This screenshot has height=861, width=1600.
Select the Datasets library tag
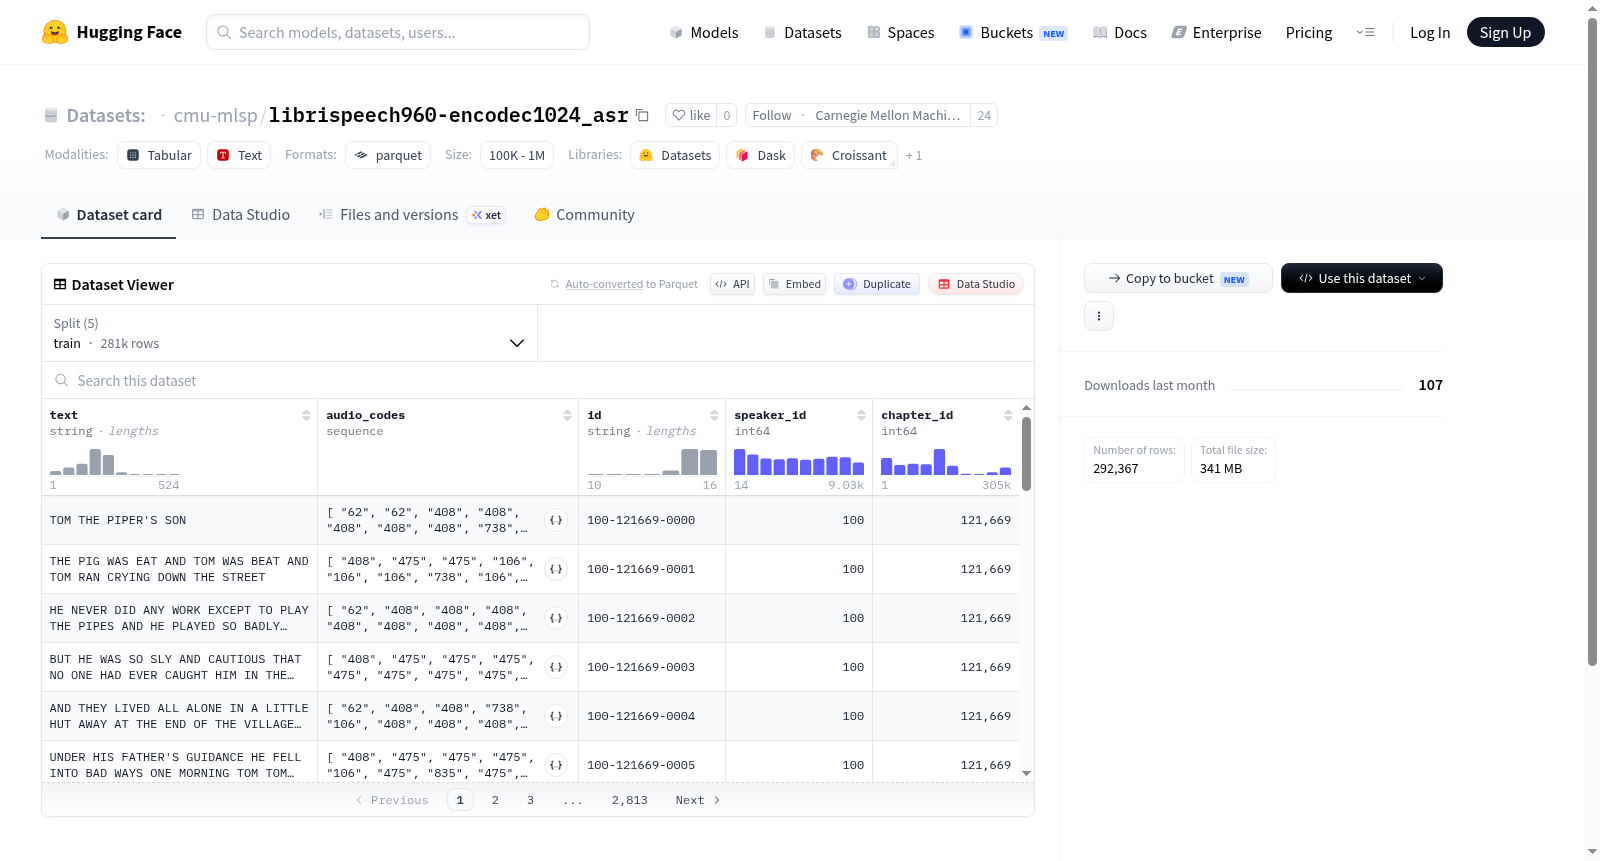tap(675, 155)
